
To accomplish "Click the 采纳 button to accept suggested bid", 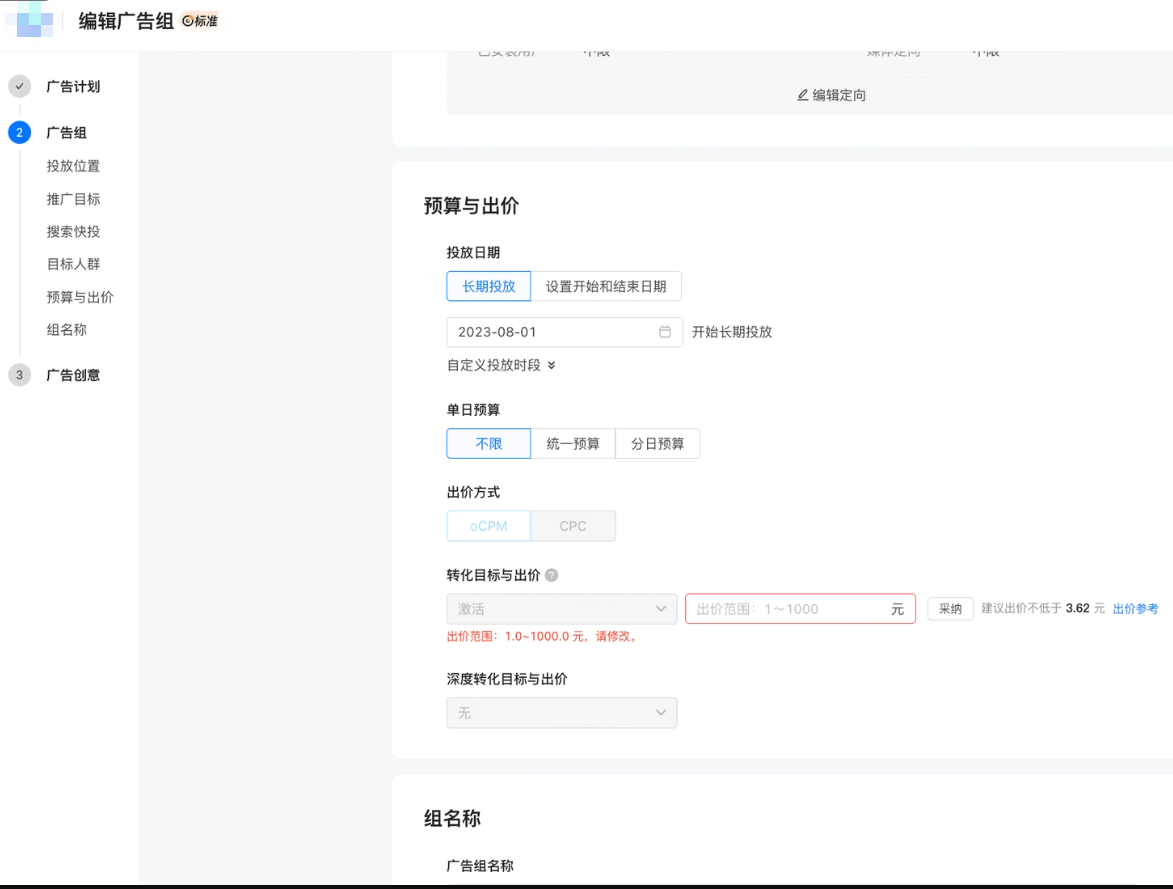I will click(x=951, y=608).
